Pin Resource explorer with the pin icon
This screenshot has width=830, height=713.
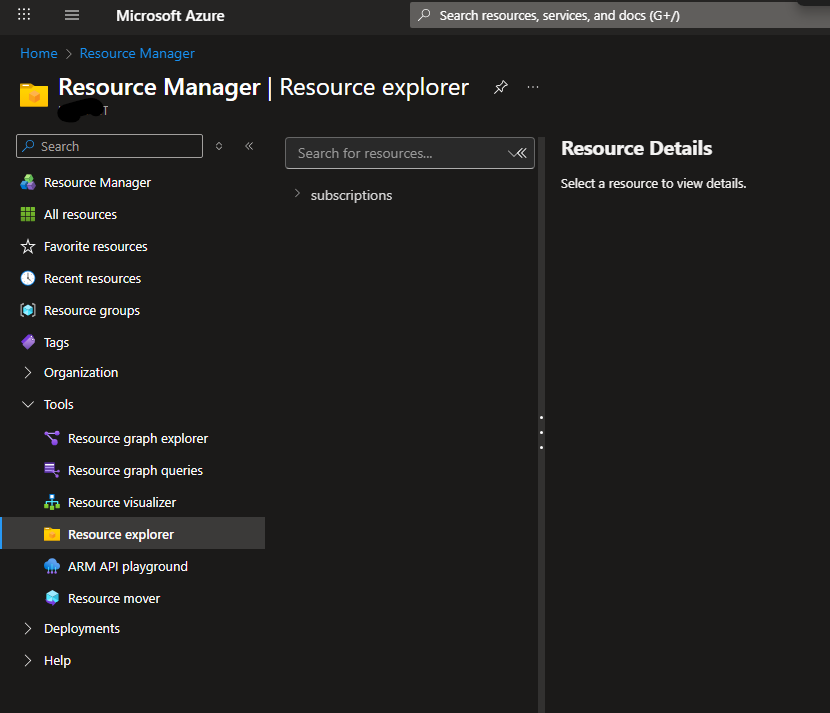pyautogui.click(x=500, y=88)
